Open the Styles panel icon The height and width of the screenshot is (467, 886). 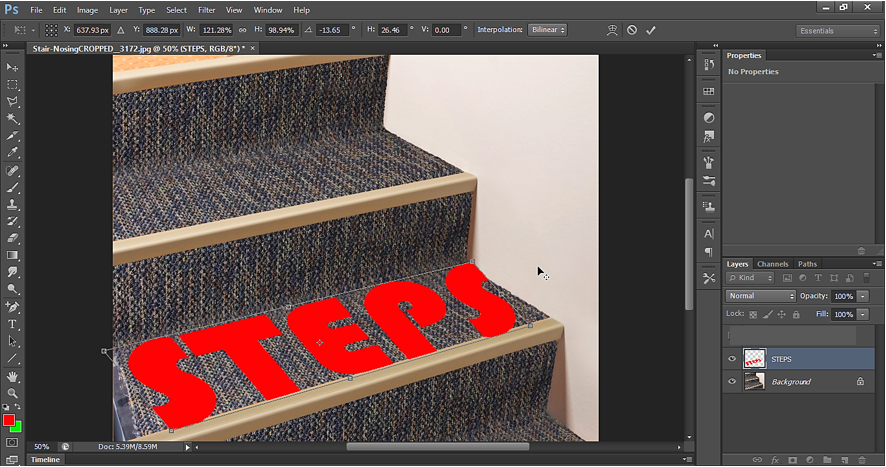click(x=709, y=136)
